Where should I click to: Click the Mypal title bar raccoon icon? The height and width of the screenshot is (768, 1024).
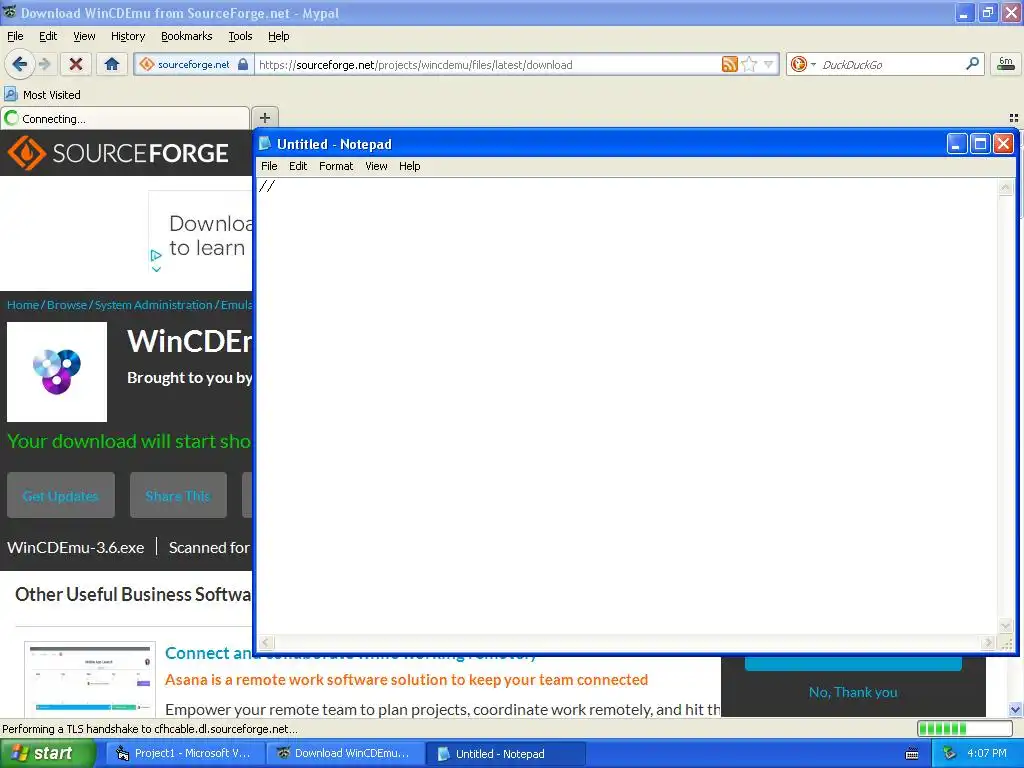coord(9,12)
